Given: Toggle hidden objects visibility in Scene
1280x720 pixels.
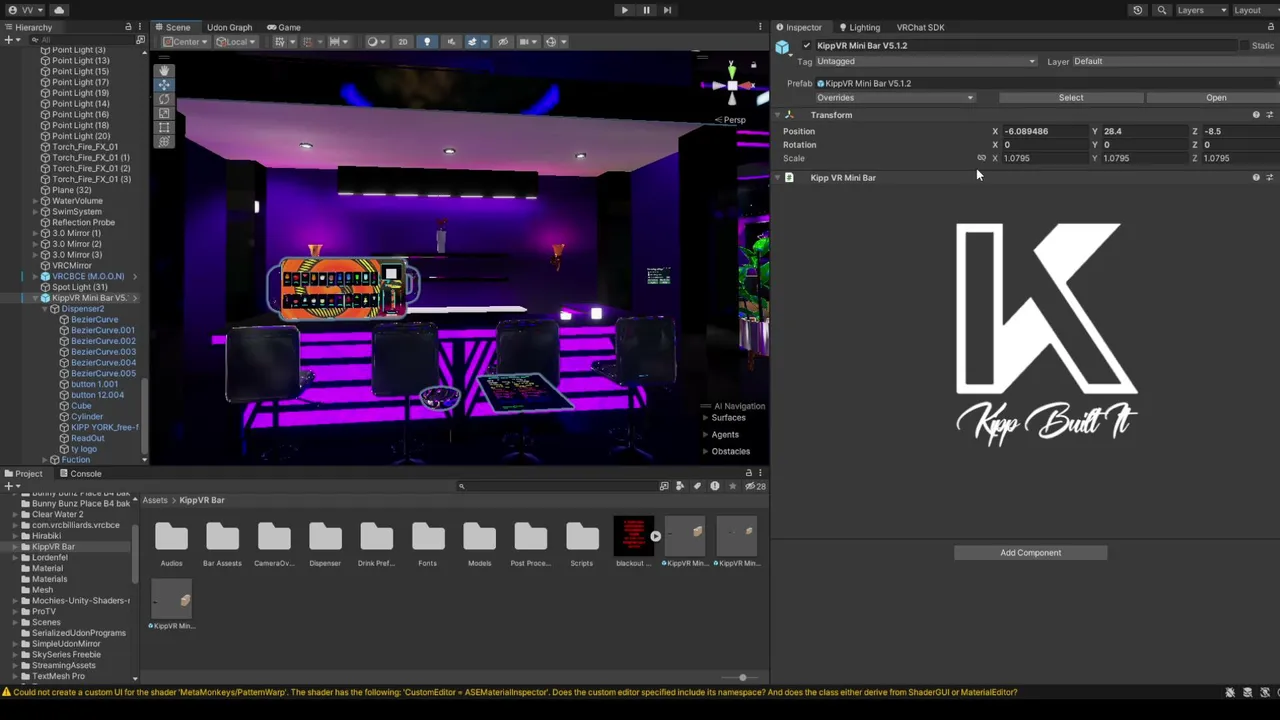Looking at the screenshot, I should click(503, 41).
